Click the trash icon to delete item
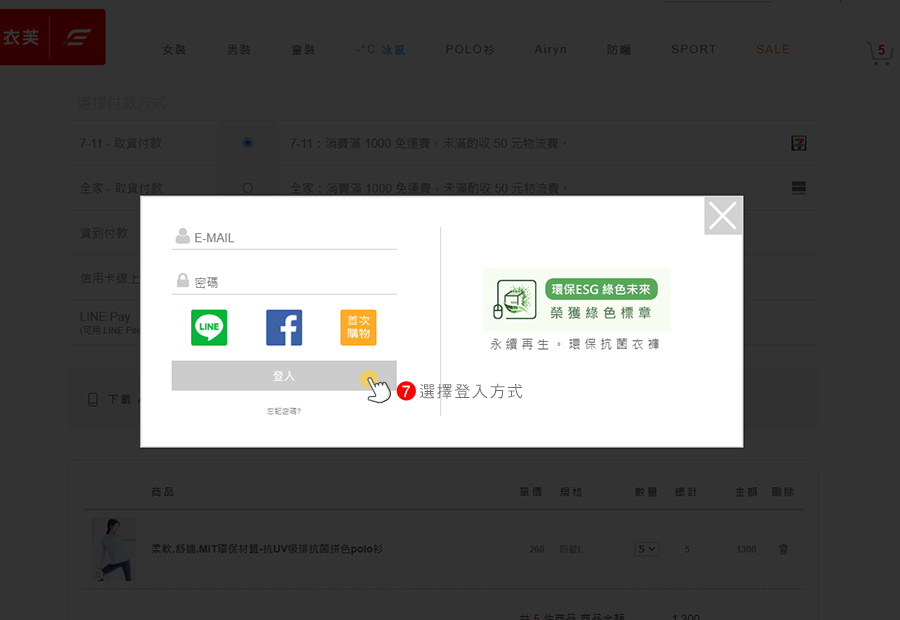This screenshot has height=620, width=900. click(x=783, y=549)
